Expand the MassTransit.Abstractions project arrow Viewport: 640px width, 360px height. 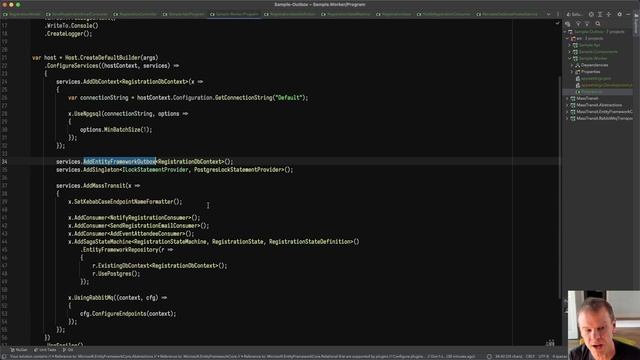tap(568, 105)
